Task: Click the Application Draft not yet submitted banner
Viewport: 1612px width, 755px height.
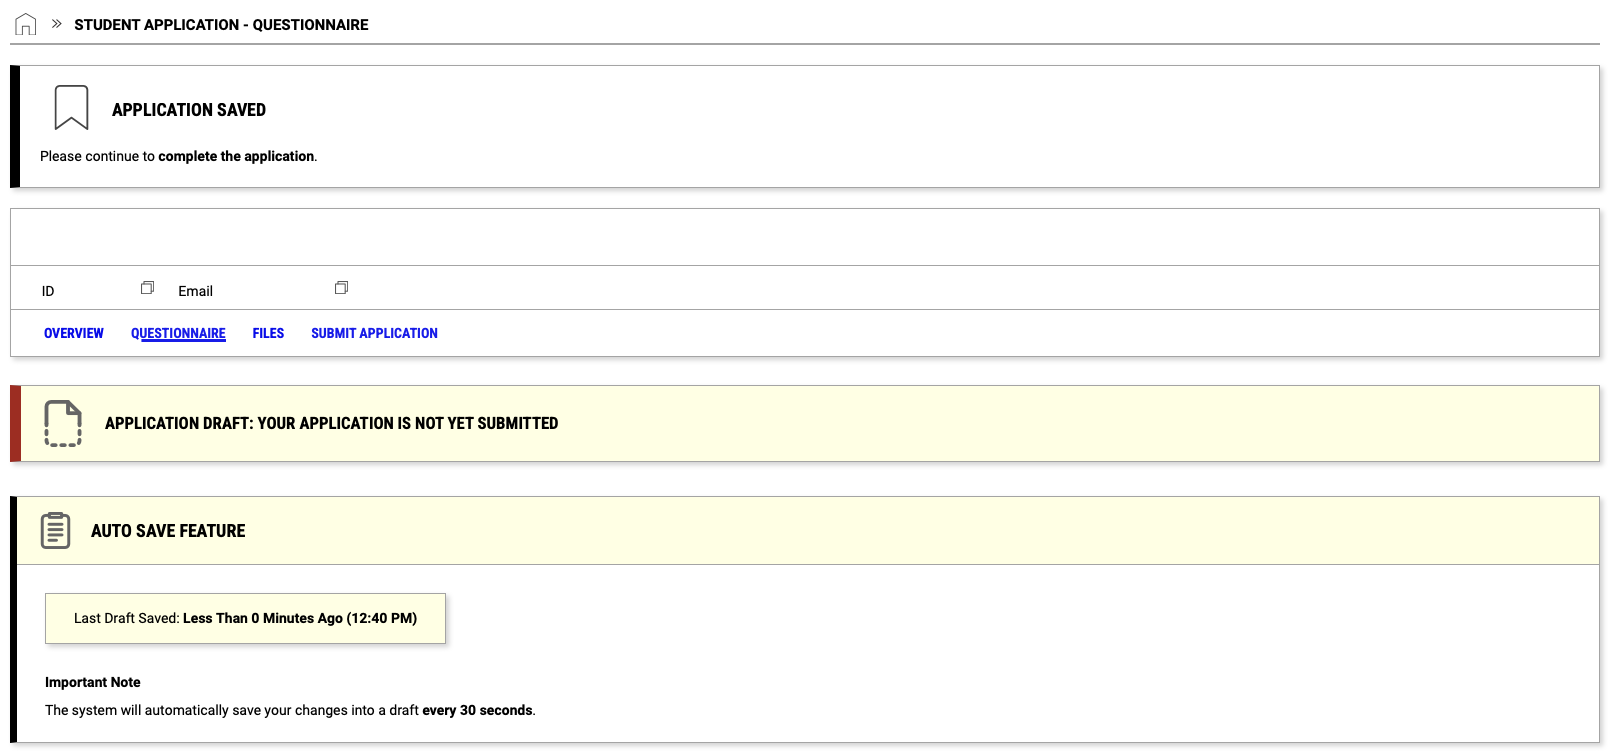Action: pos(805,423)
